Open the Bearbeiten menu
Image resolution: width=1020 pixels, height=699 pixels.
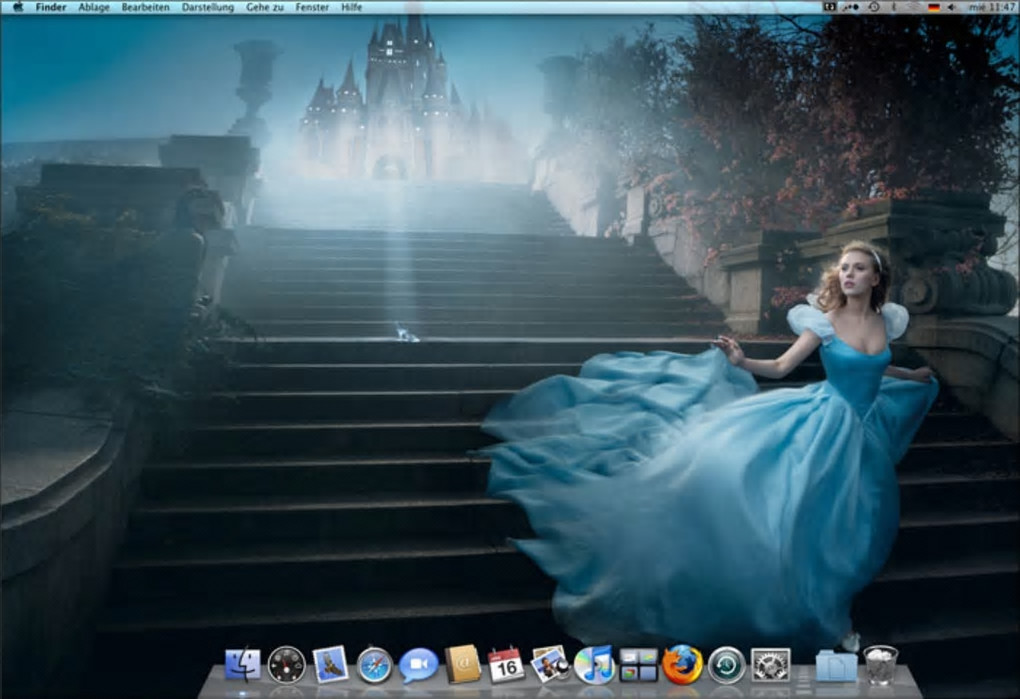pyautogui.click(x=145, y=7)
